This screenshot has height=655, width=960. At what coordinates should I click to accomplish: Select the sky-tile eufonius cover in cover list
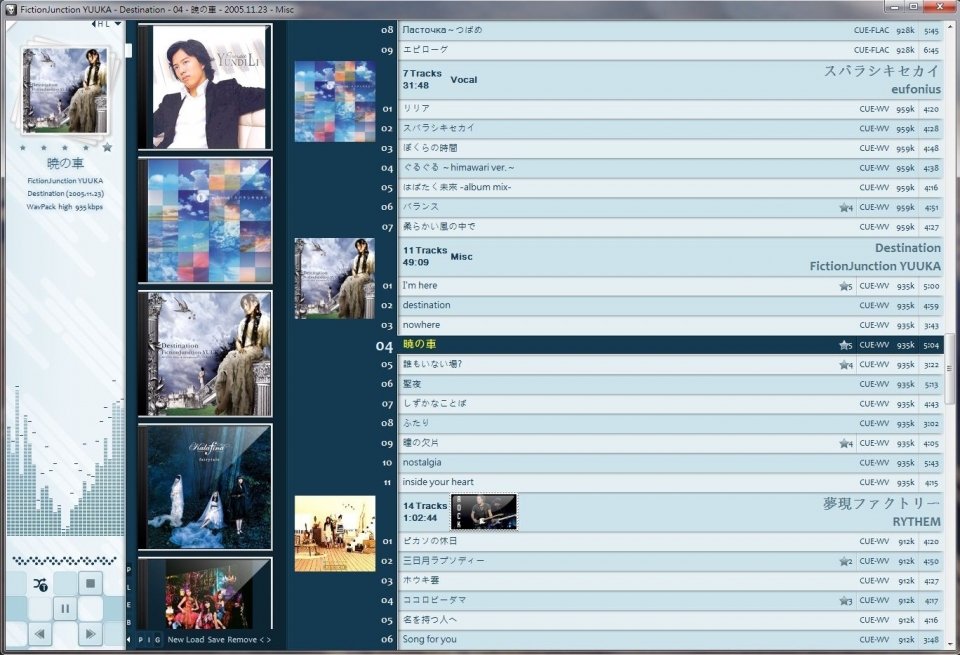click(x=205, y=220)
